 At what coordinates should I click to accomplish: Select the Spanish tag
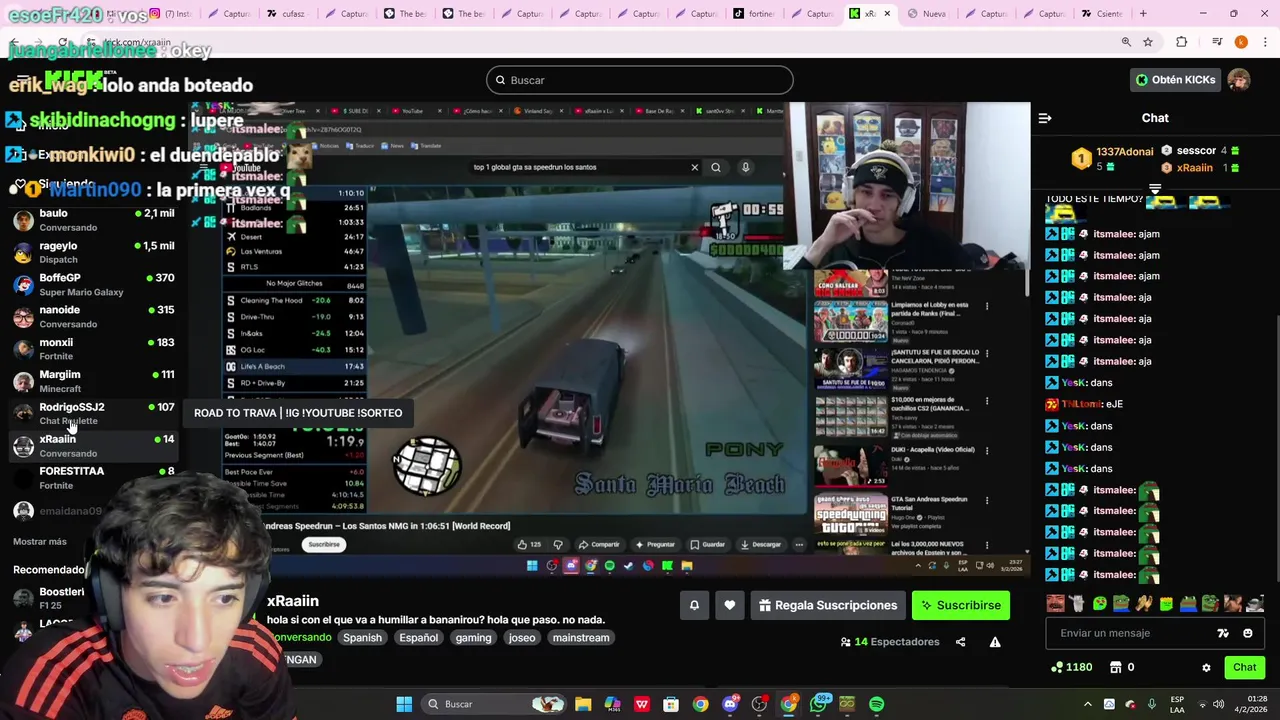click(363, 638)
